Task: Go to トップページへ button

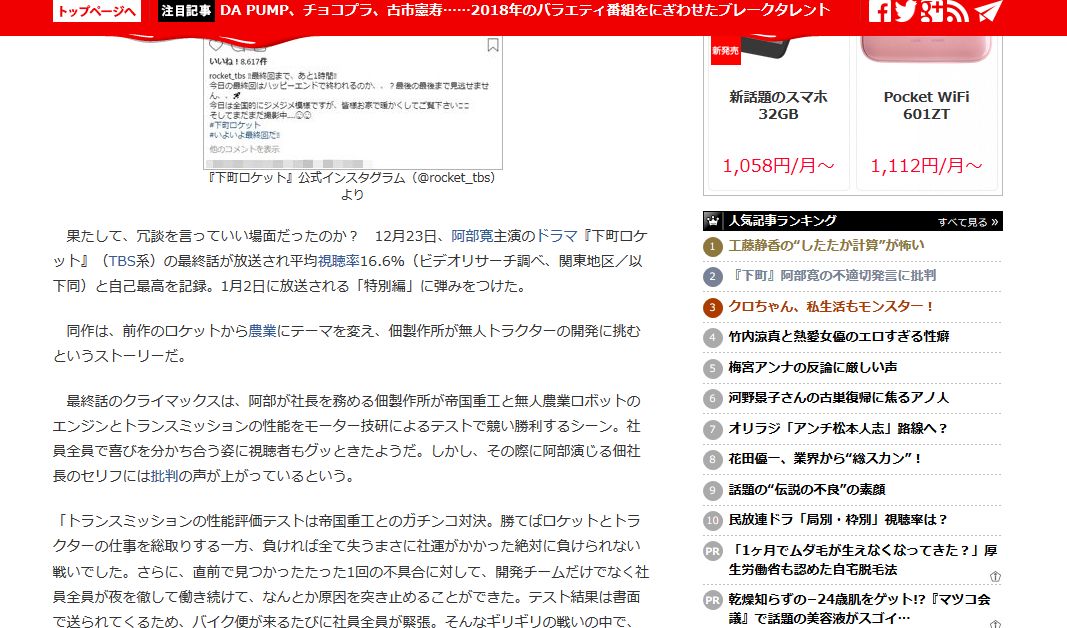Action: pos(97,11)
